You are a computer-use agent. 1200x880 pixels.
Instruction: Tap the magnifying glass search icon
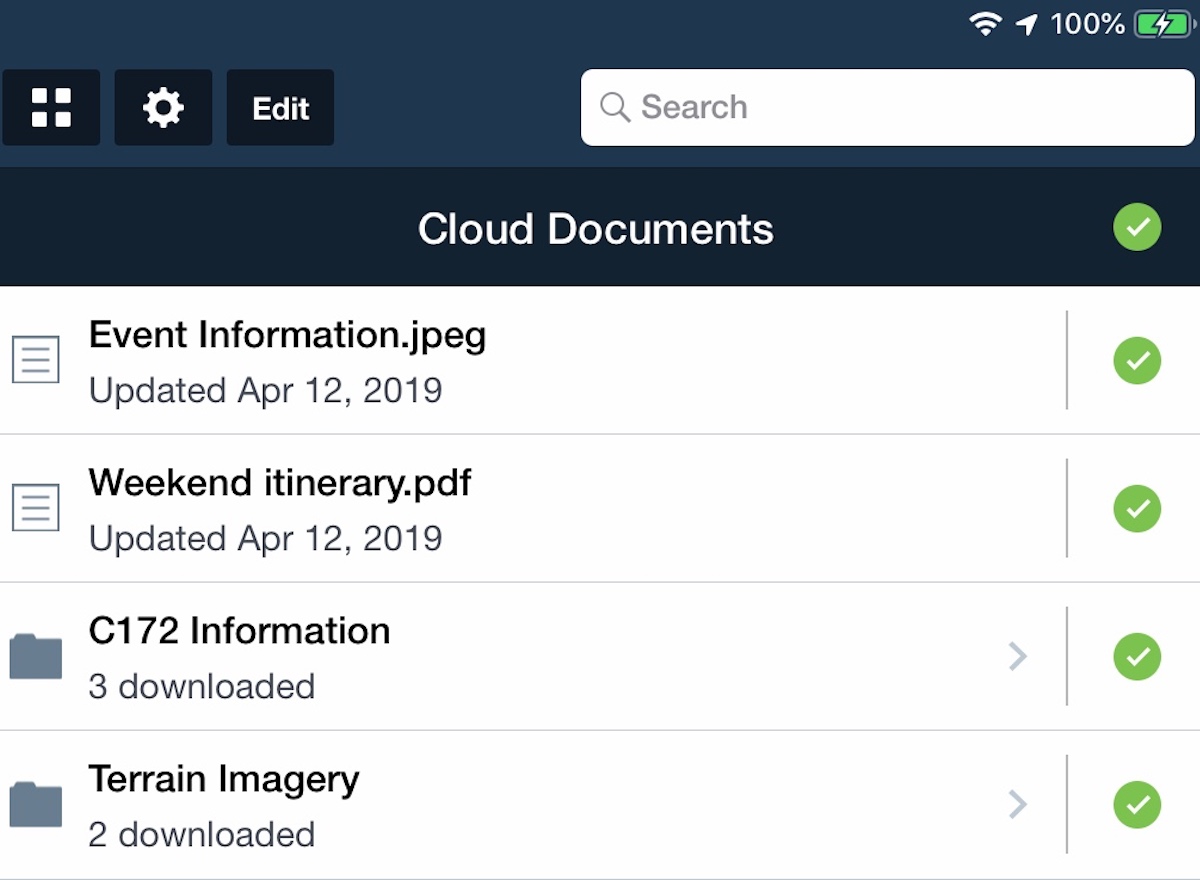(x=614, y=107)
